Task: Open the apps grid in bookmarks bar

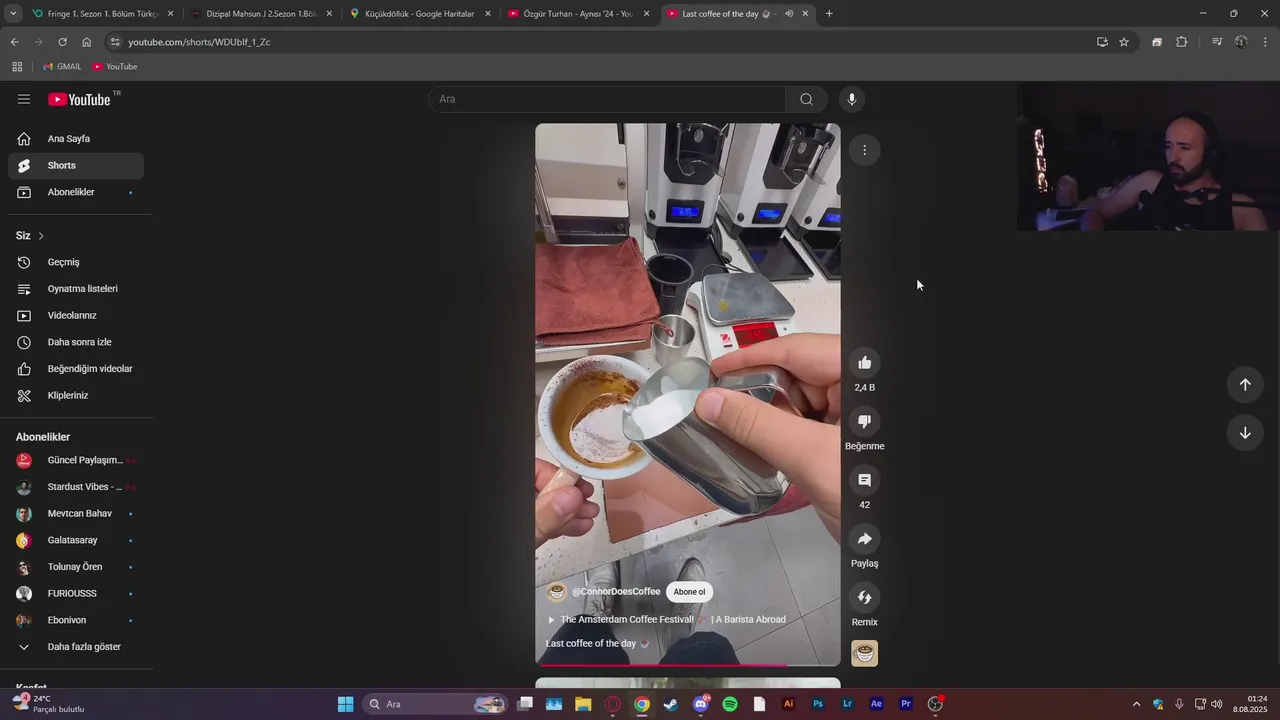Action: [17, 67]
